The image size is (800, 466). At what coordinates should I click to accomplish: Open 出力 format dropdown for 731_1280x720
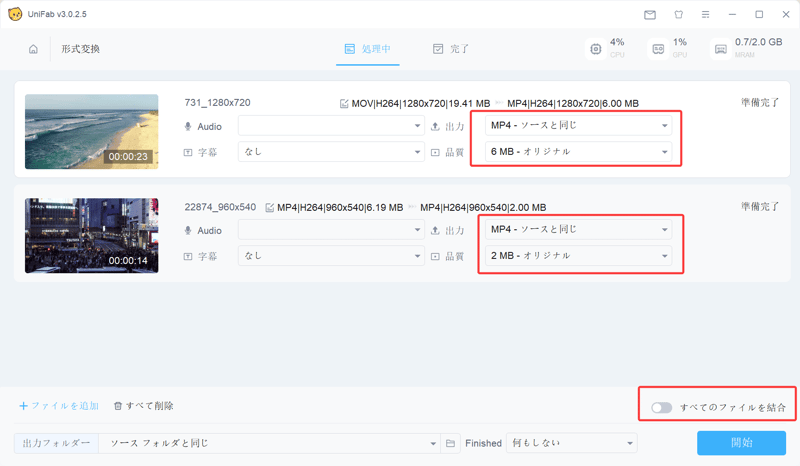click(578, 126)
